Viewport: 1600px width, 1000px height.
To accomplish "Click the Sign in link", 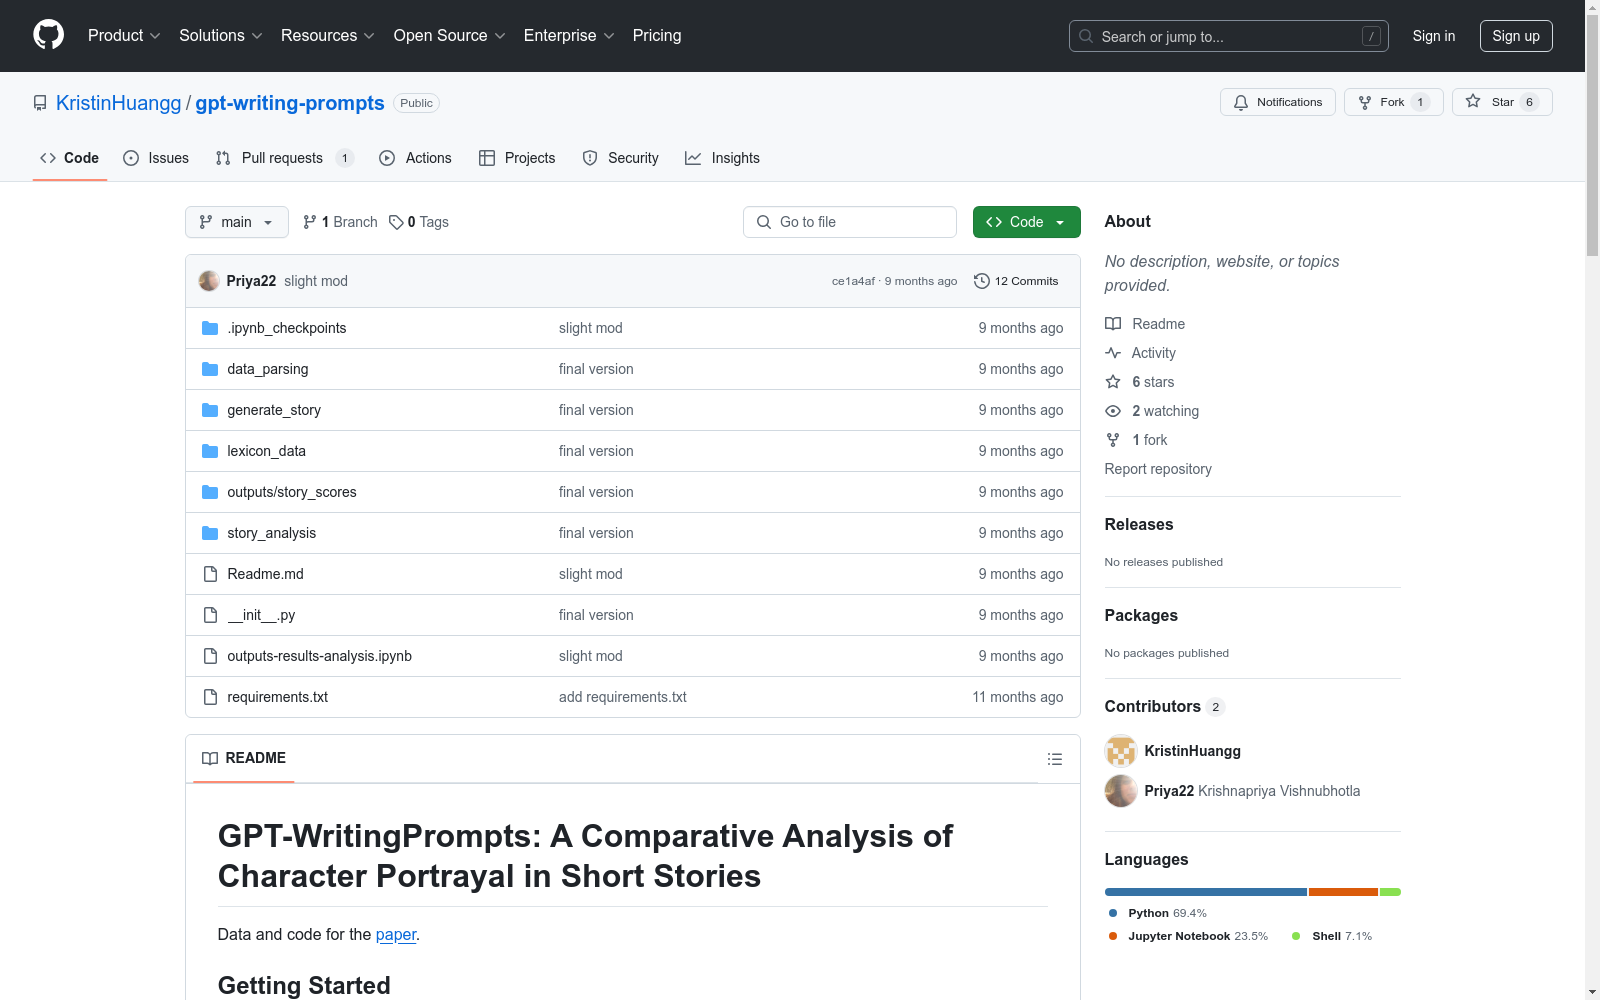I will pos(1434,36).
